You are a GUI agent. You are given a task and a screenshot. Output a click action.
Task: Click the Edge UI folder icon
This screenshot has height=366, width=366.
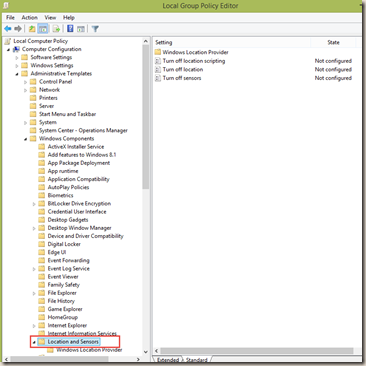(x=42, y=252)
